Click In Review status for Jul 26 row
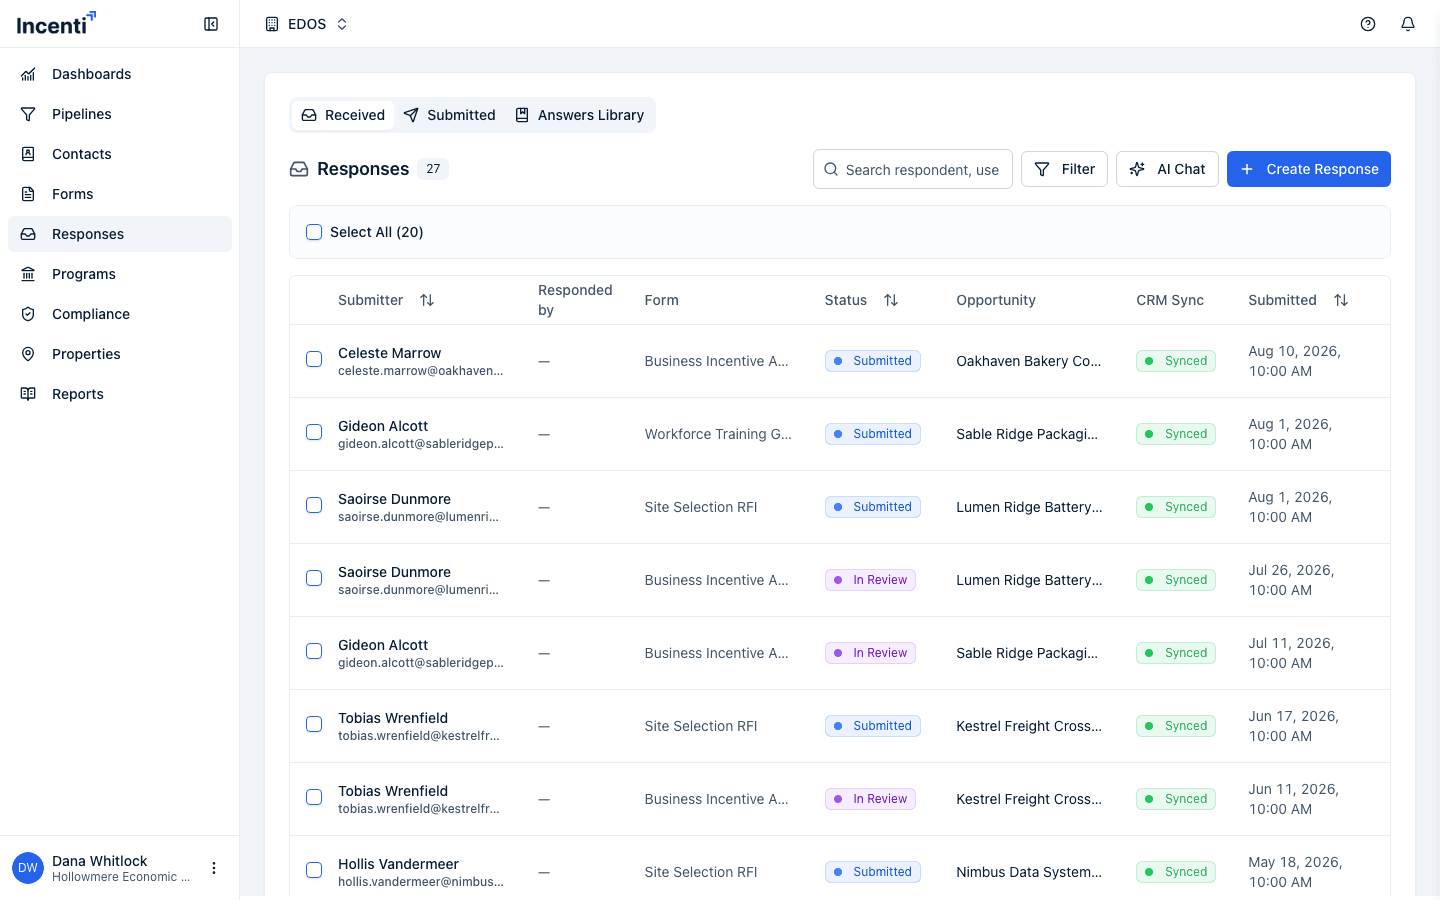The width and height of the screenshot is (1440, 900). click(870, 580)
